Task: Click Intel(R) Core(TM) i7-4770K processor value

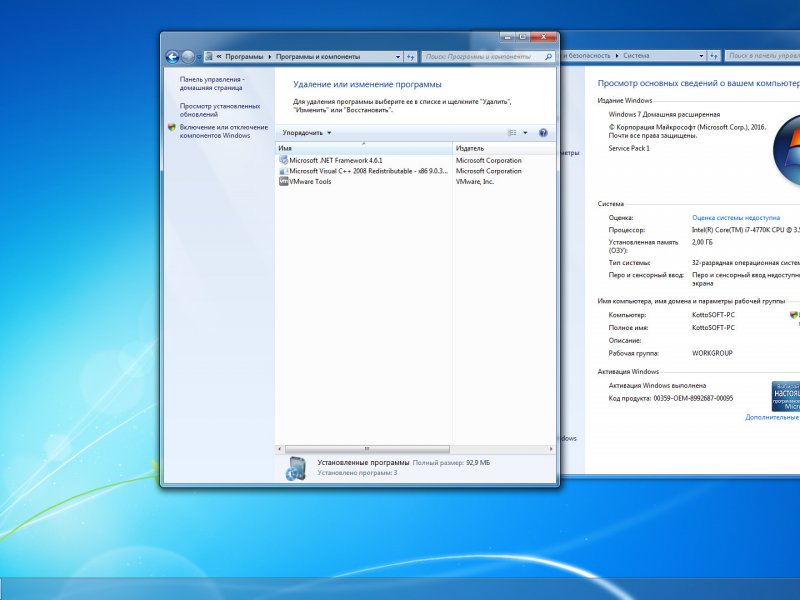Action: 746,230
